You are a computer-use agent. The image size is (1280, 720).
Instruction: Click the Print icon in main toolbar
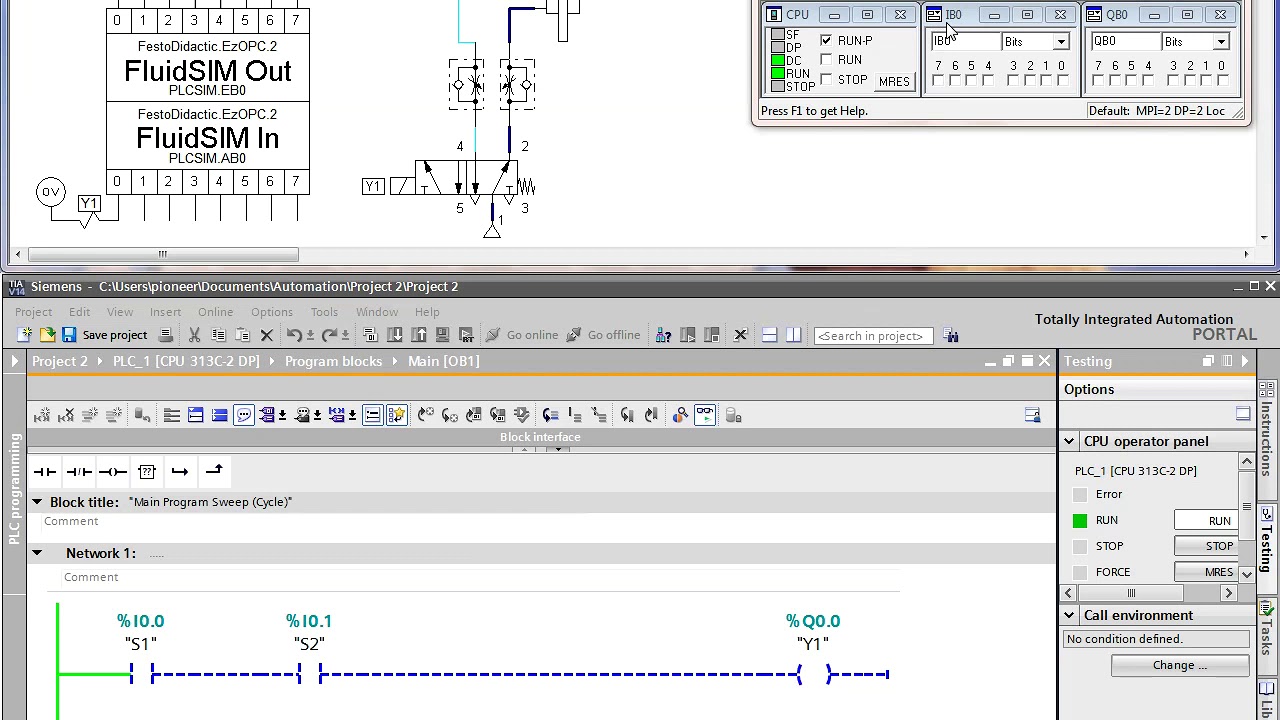click(166, 335)
